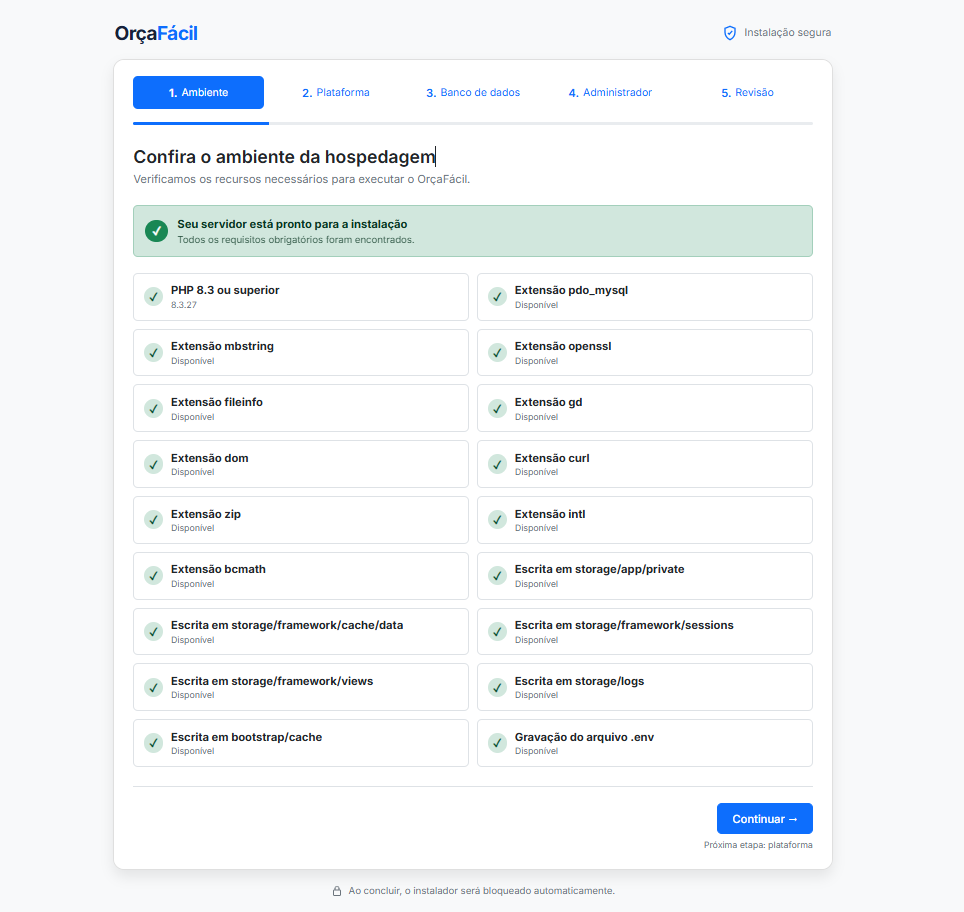Screen dimensions: 964x912
Task: Click the large green success check icon
Action: 157,231
